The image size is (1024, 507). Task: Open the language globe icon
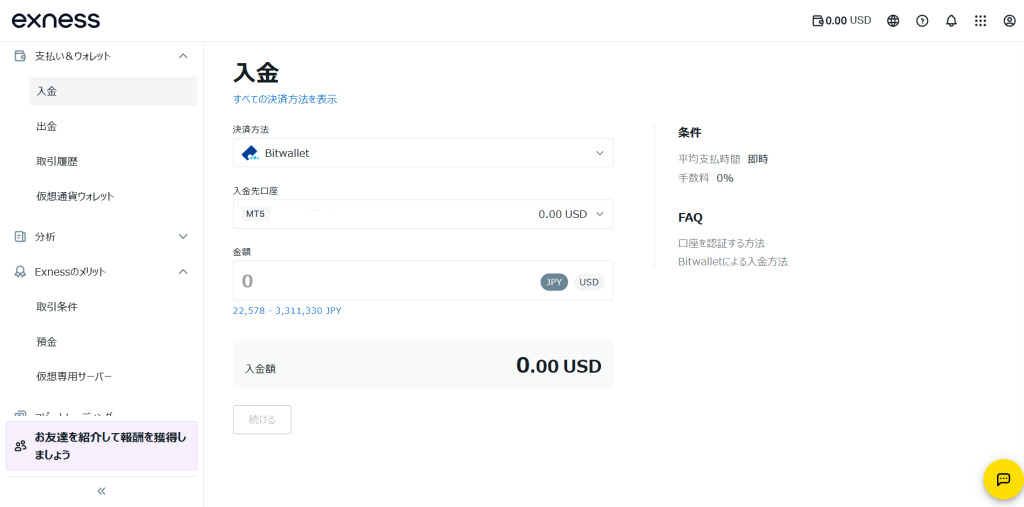point(893,21)
